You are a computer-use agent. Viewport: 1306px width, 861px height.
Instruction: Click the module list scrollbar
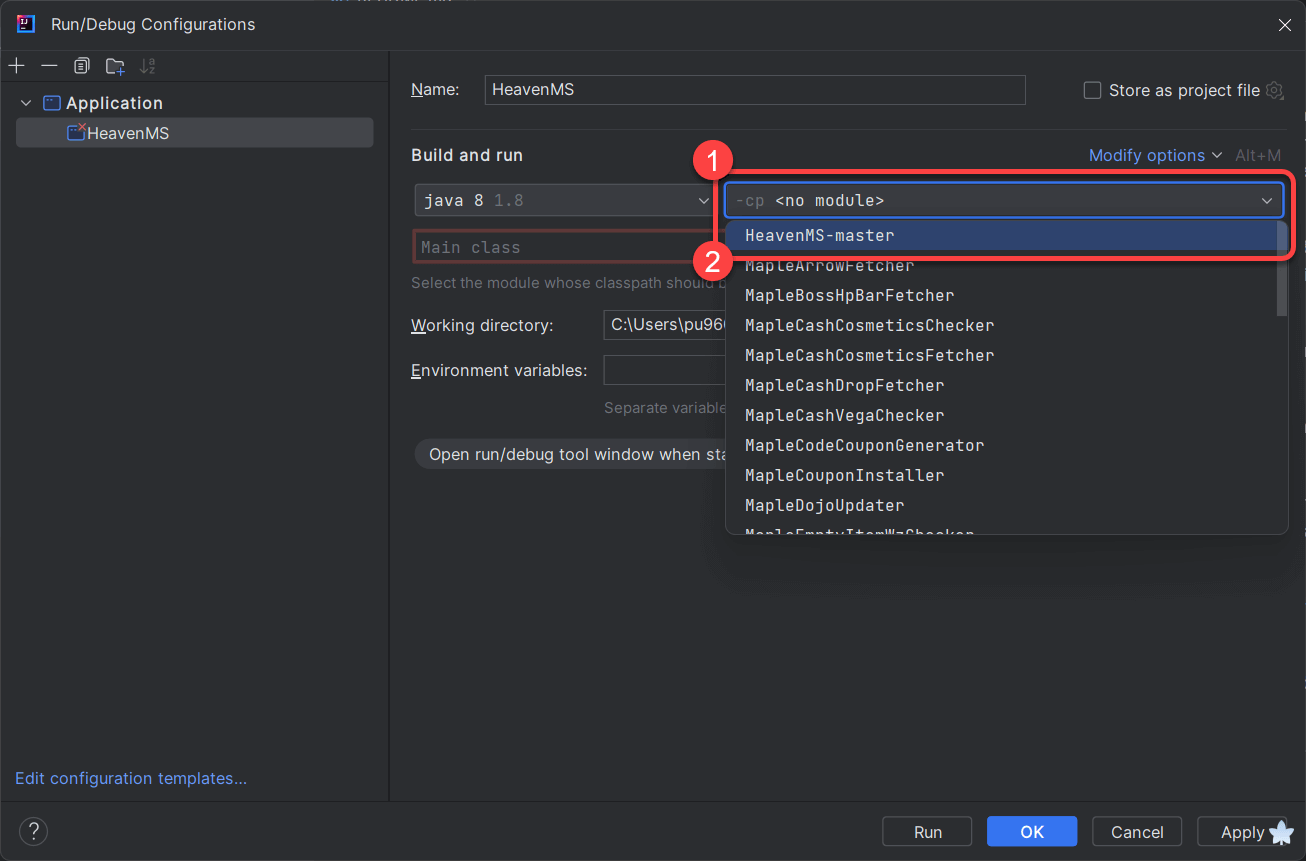coord(1282,268)
